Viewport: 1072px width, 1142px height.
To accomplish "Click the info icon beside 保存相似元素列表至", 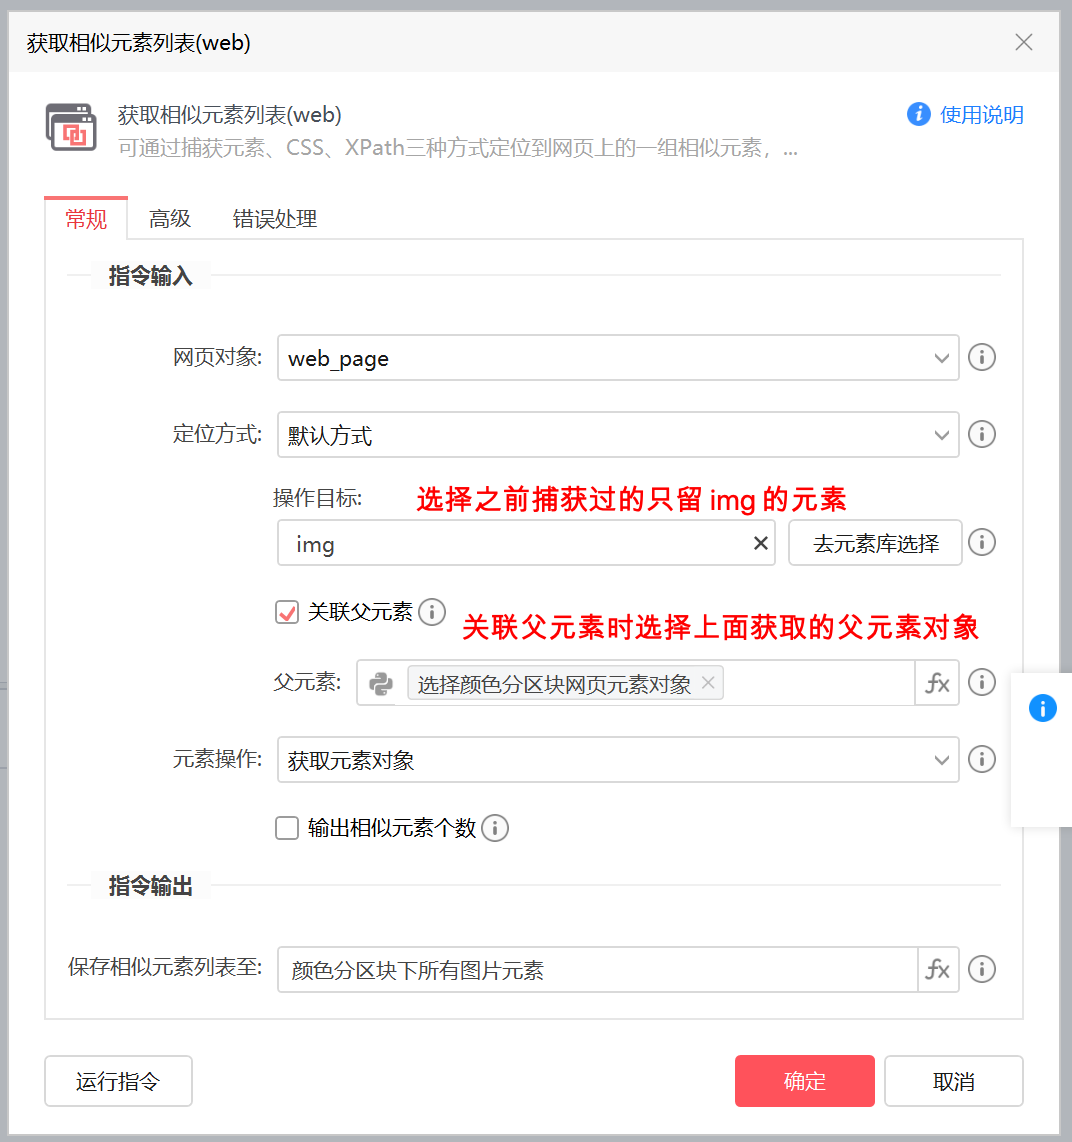I will [x=982, y=969].
